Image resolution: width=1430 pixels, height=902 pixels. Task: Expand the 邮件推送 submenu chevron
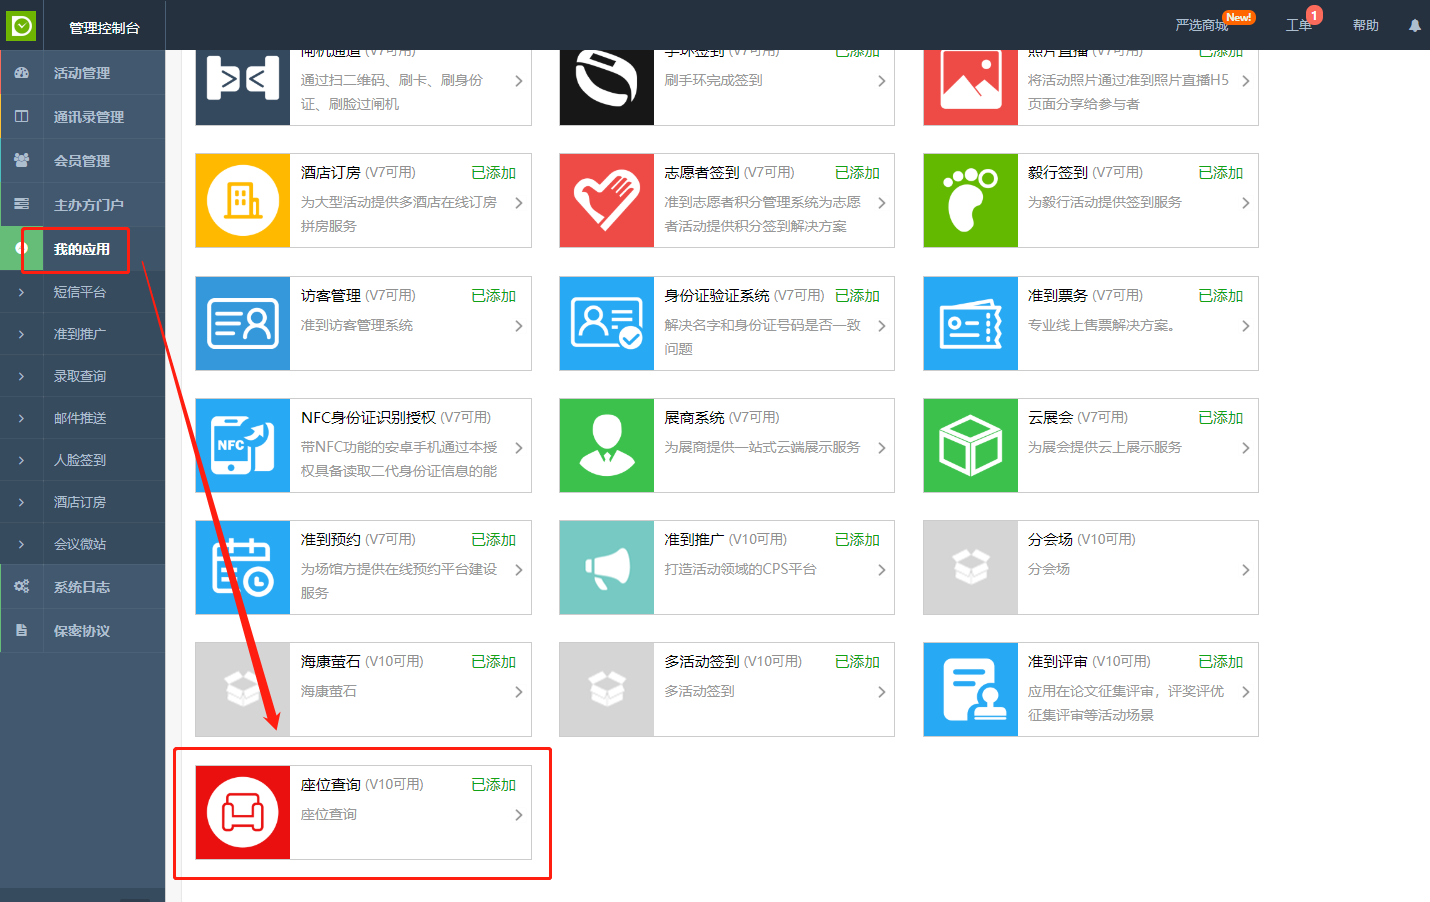22,418
